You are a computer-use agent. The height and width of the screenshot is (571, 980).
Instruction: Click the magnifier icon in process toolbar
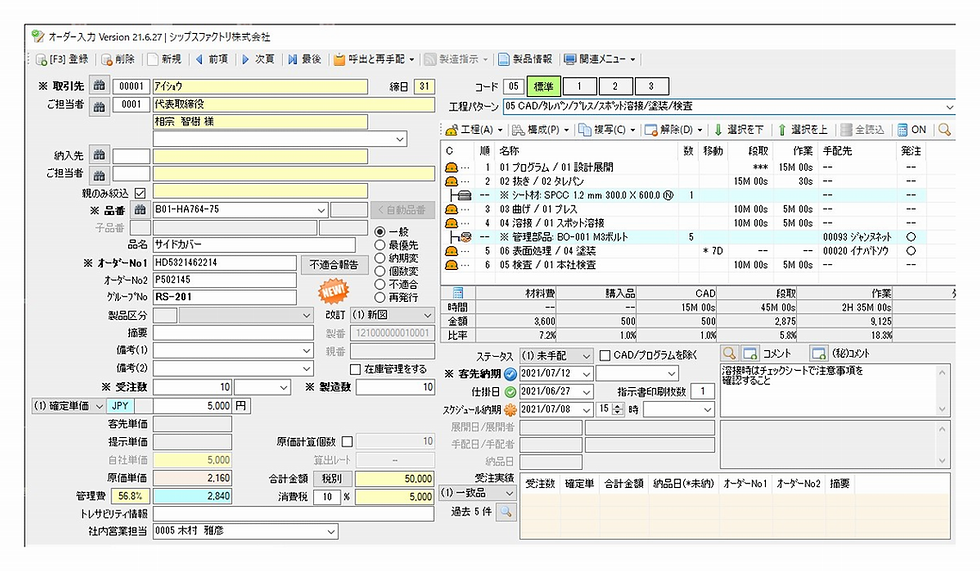pyautogui.click(x=944, y=130)
